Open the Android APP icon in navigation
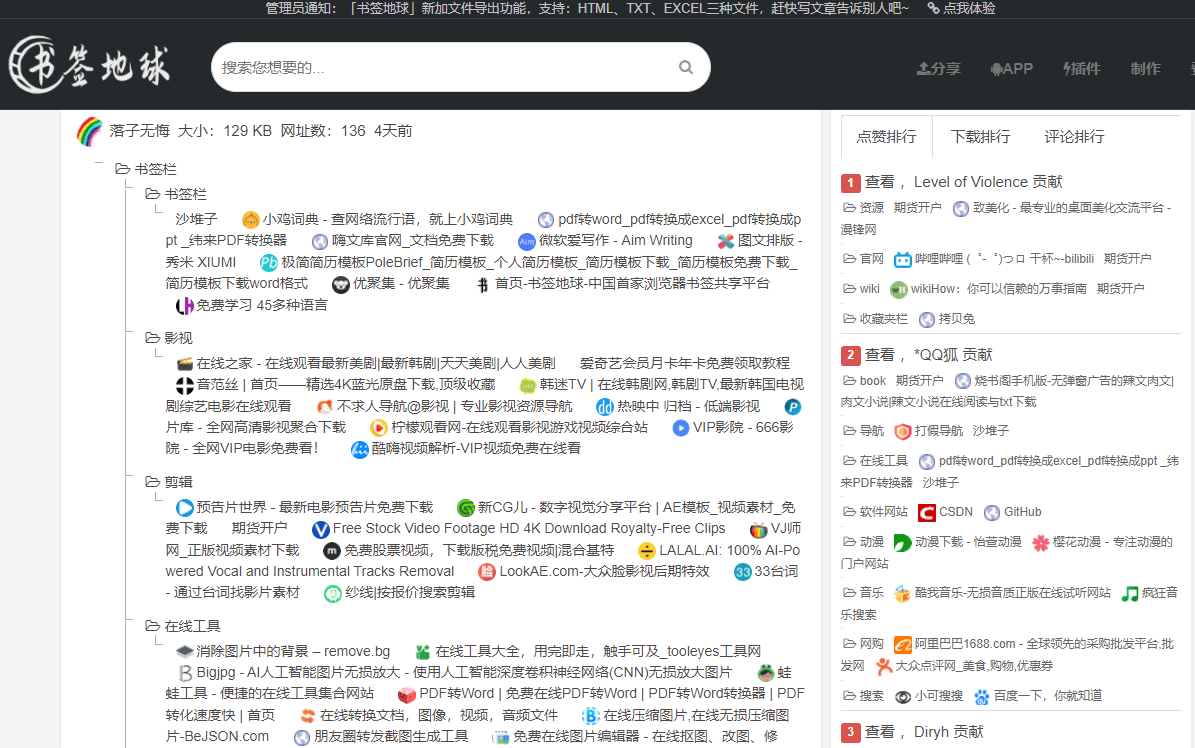Viewport: 1195px width, 748px height. coord(998,68)
